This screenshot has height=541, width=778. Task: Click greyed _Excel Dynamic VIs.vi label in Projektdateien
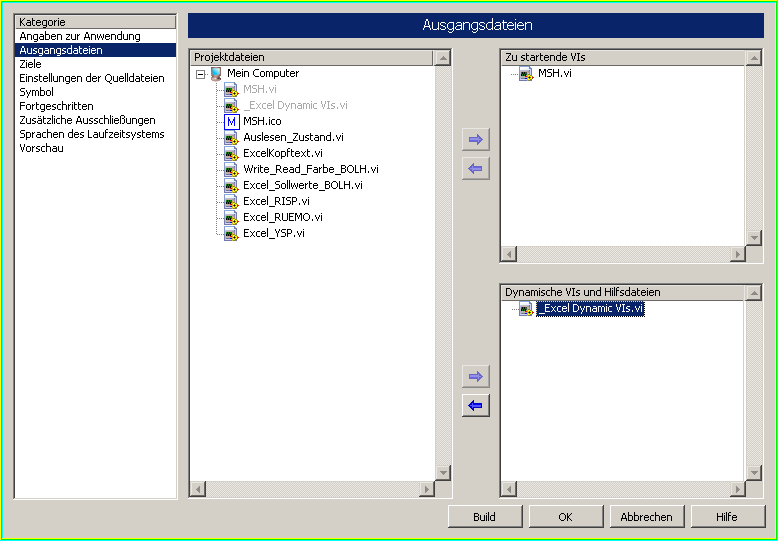(295, 105)
